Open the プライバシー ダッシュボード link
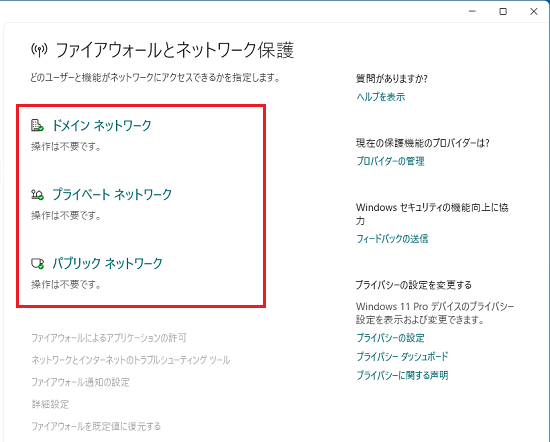 tap(402, 356)
